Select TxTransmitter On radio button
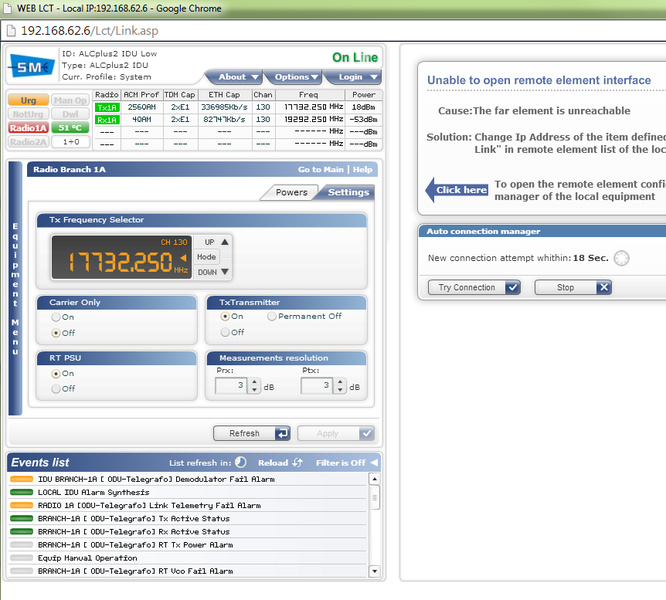The image size is (666, 600). pyautogui.click(x=225, y=316)
